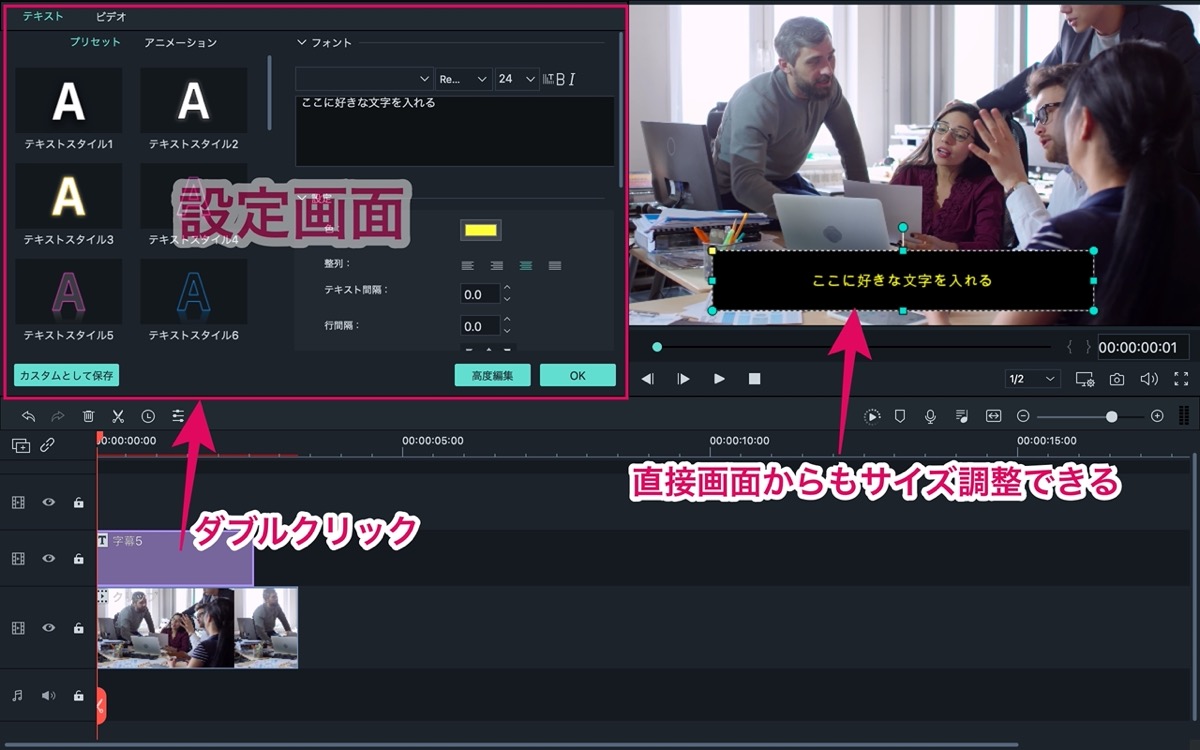Click the preview playback progress handle
Viewport: 1200px width, 750px height.
(x=657, y=347)
